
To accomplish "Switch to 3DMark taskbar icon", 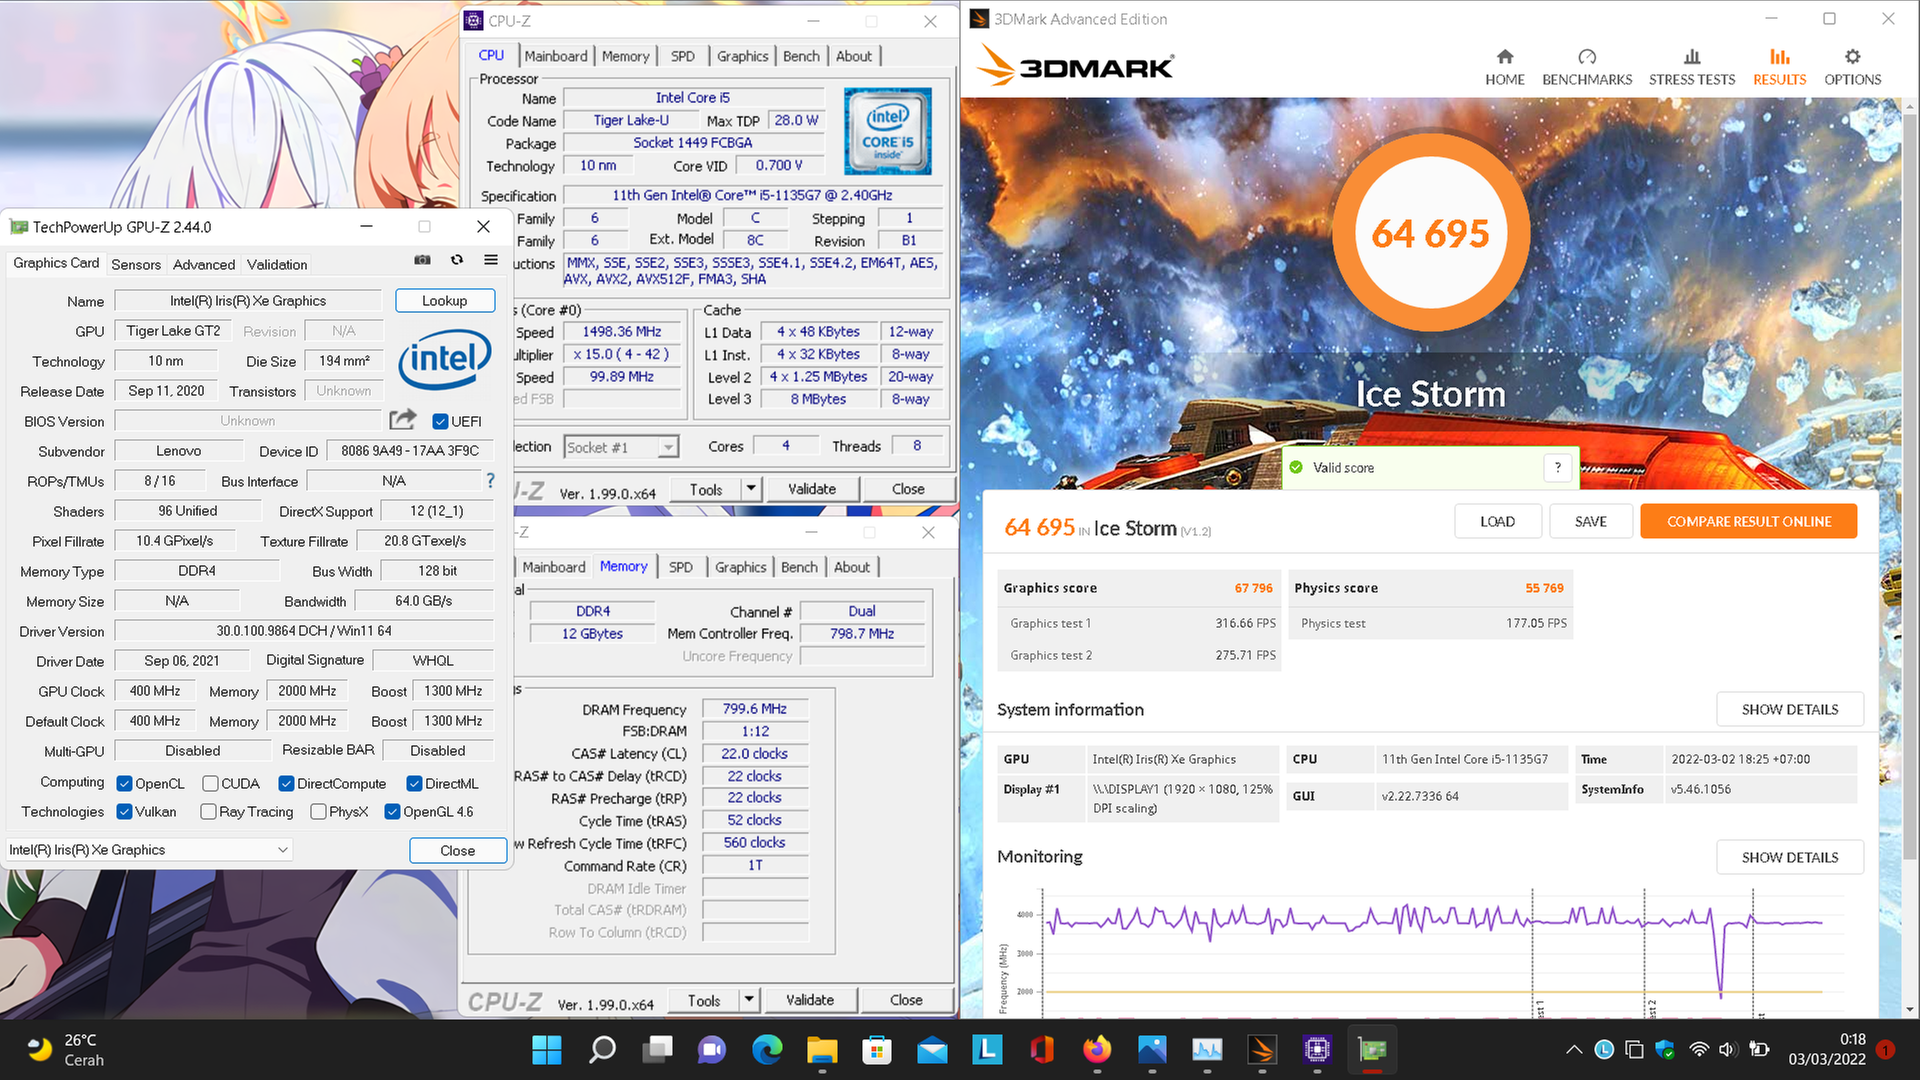I will pyautogui.click(x=1262, y=1049).
